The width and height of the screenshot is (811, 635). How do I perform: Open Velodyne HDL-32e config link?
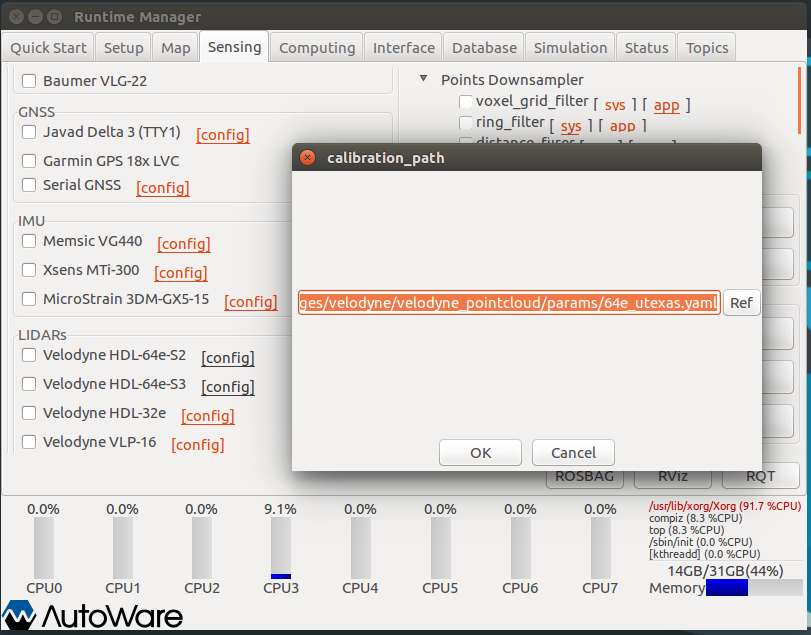point(208,416)
